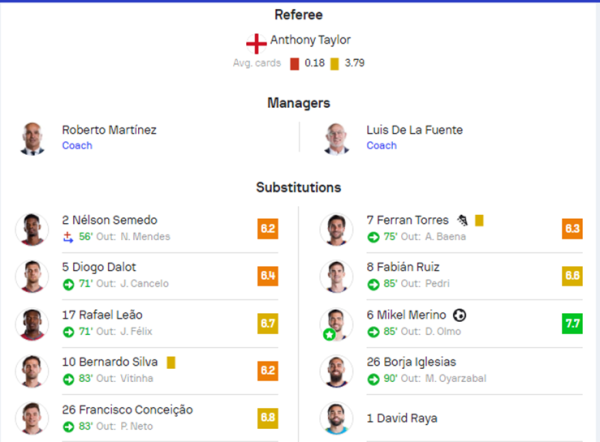Click the green substitution arrow for Diogo Dalot

coord(68,284)
